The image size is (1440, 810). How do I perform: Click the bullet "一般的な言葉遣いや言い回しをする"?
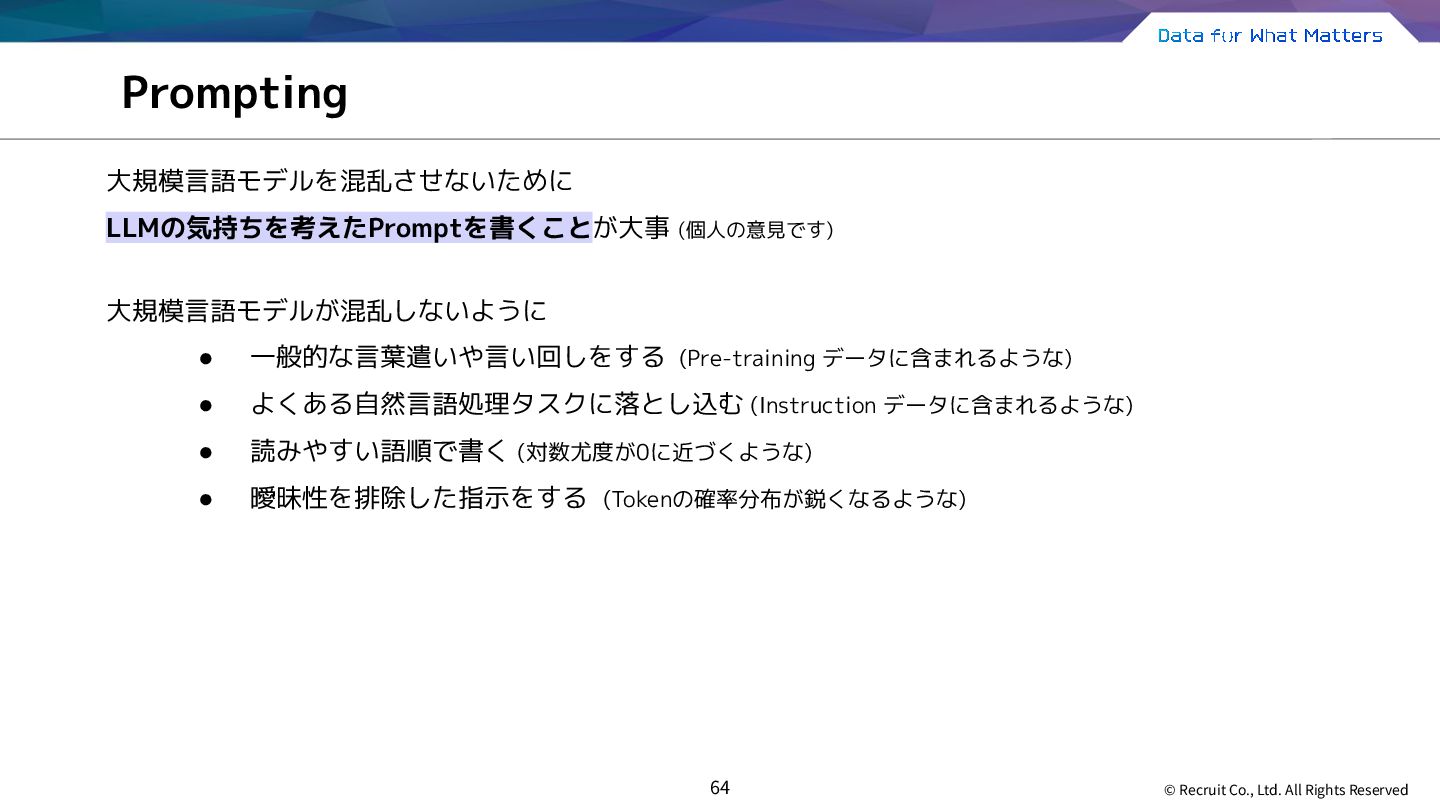click(x=457, y=357)
